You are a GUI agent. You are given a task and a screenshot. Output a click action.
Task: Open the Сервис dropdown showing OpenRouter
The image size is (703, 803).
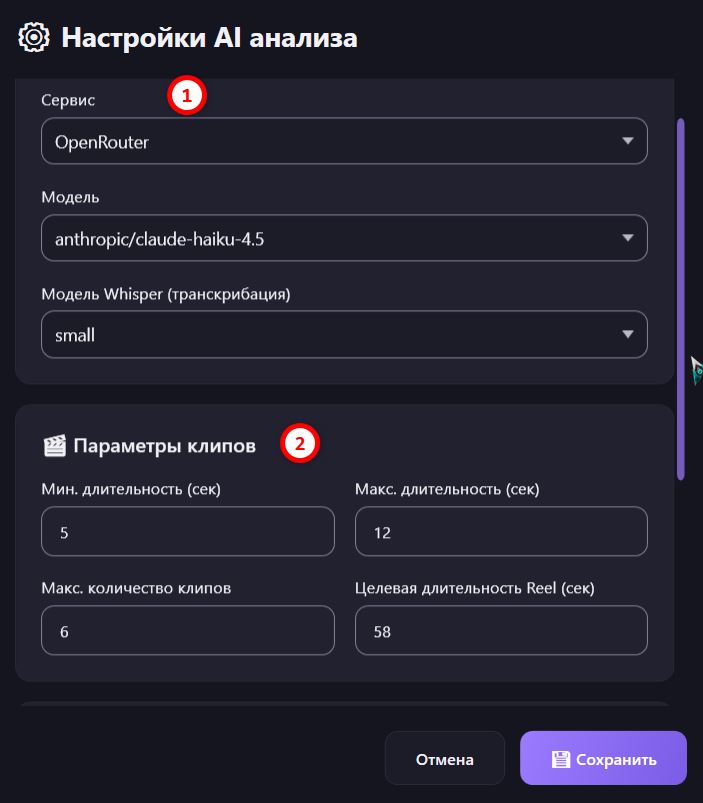tap(344, 141)
